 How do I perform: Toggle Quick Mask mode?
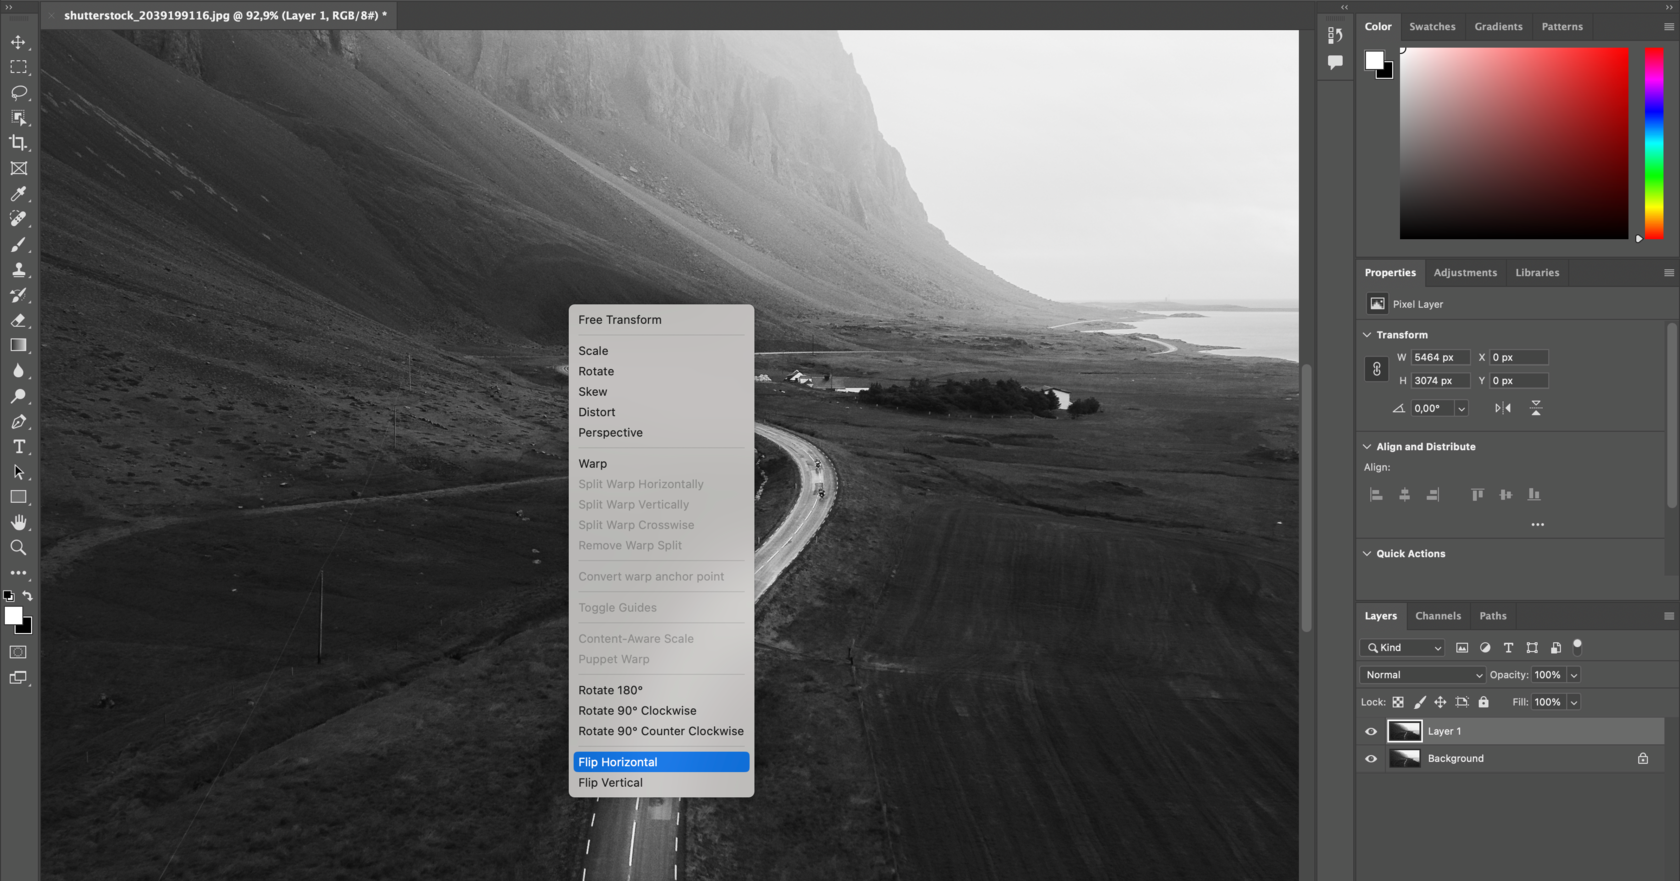coord(18,652)
